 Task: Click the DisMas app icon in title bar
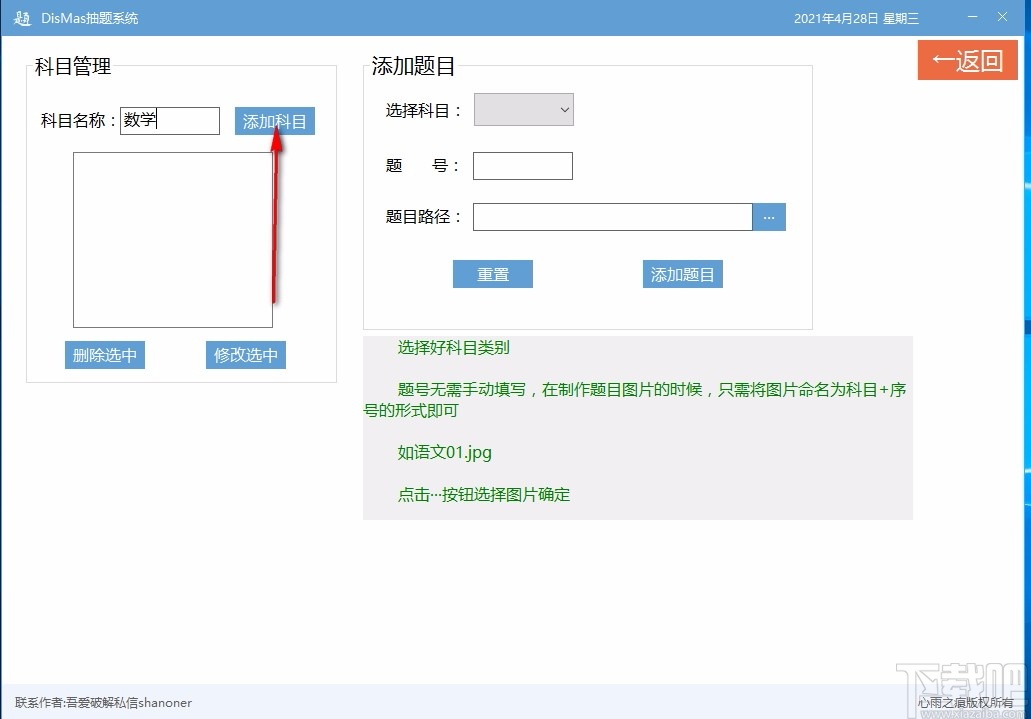(21, 17)
